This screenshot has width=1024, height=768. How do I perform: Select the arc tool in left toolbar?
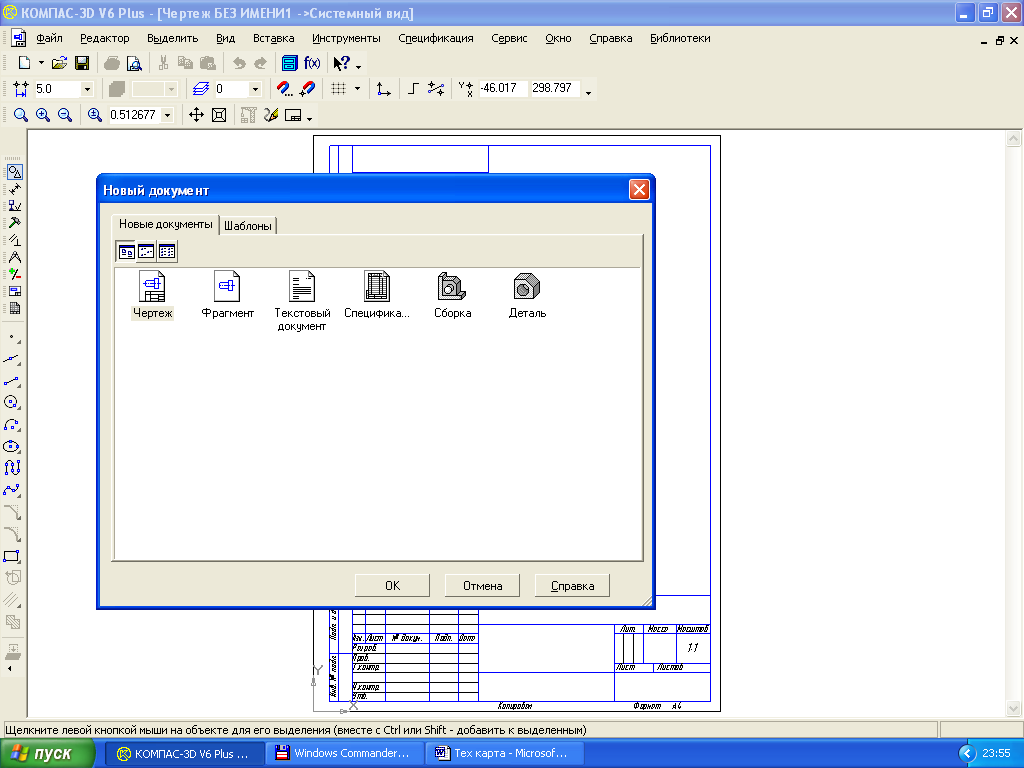point(13,425)
